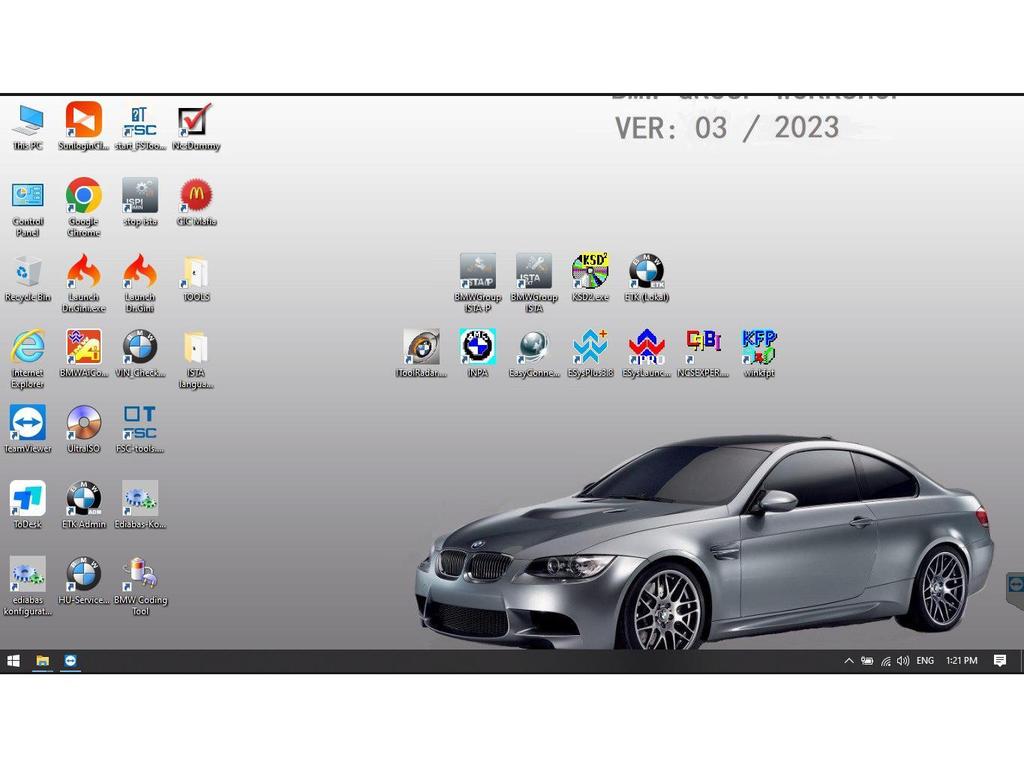Open the volume control in system tray
The image size is (1024, 768).
pyautogui.click(x=903, y=661)
